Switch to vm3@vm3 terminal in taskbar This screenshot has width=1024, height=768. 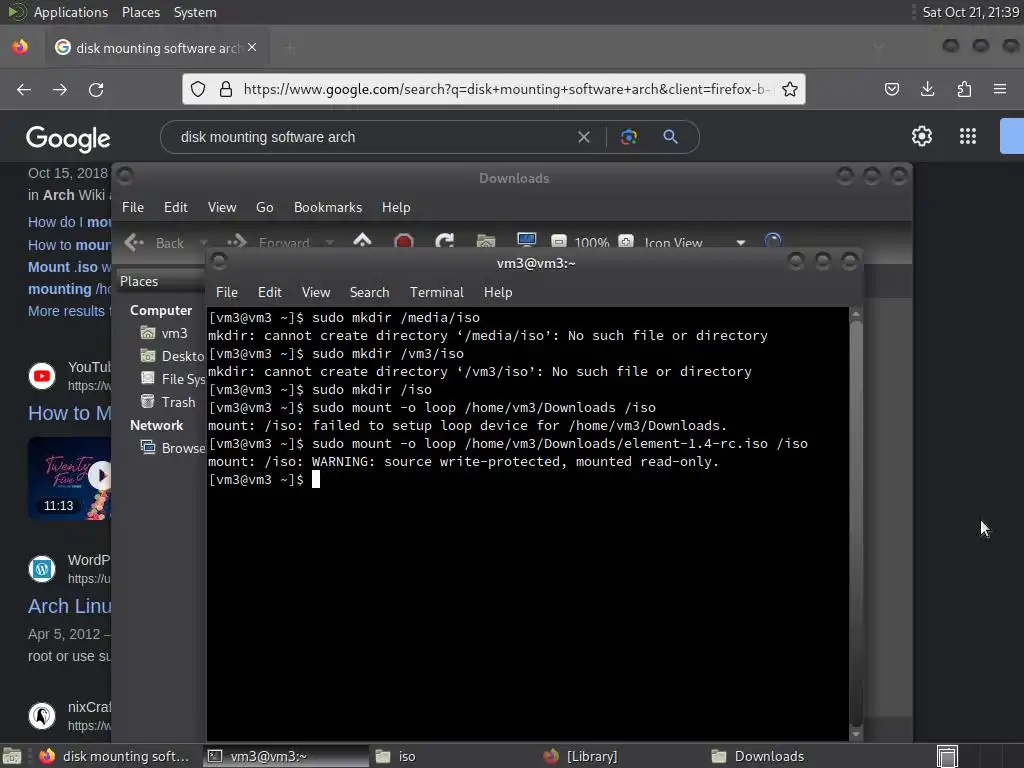pyautogui.click(x=285, y=756)
